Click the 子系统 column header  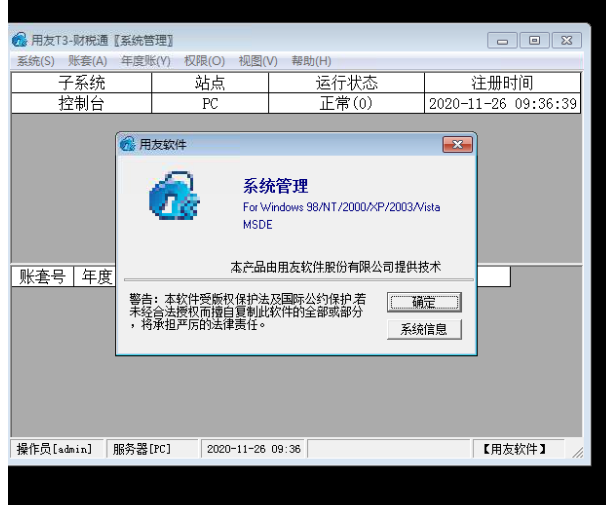tap(82, 83)
